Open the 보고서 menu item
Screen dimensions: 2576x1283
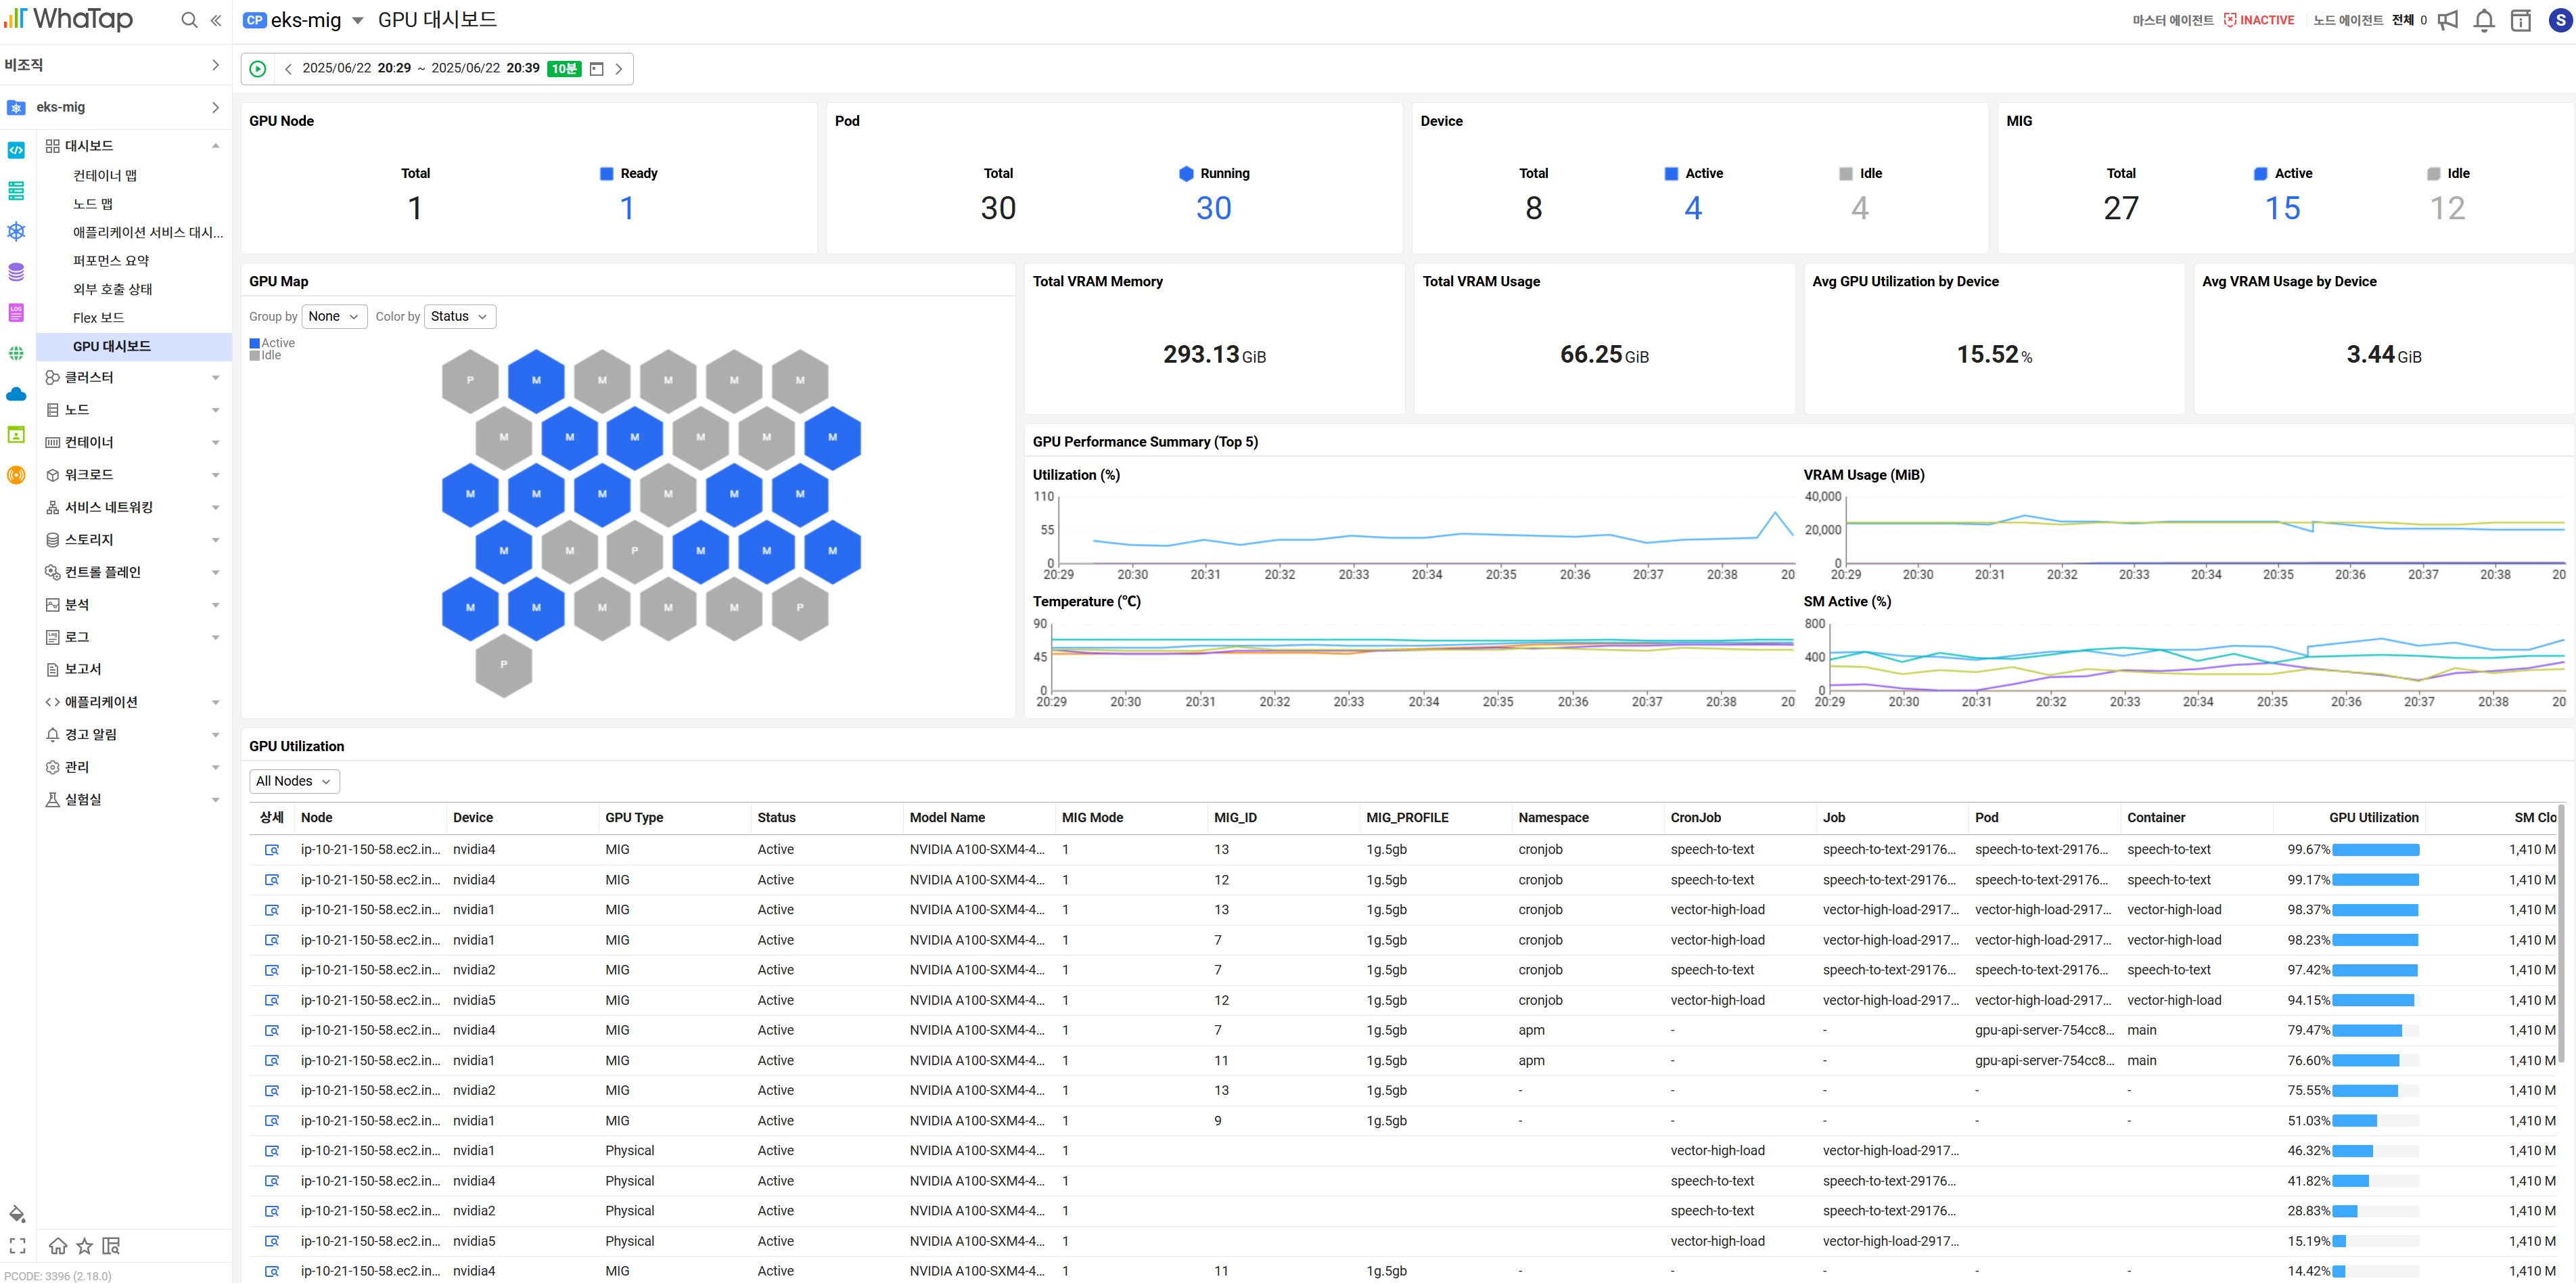click(x=83, y=669)
